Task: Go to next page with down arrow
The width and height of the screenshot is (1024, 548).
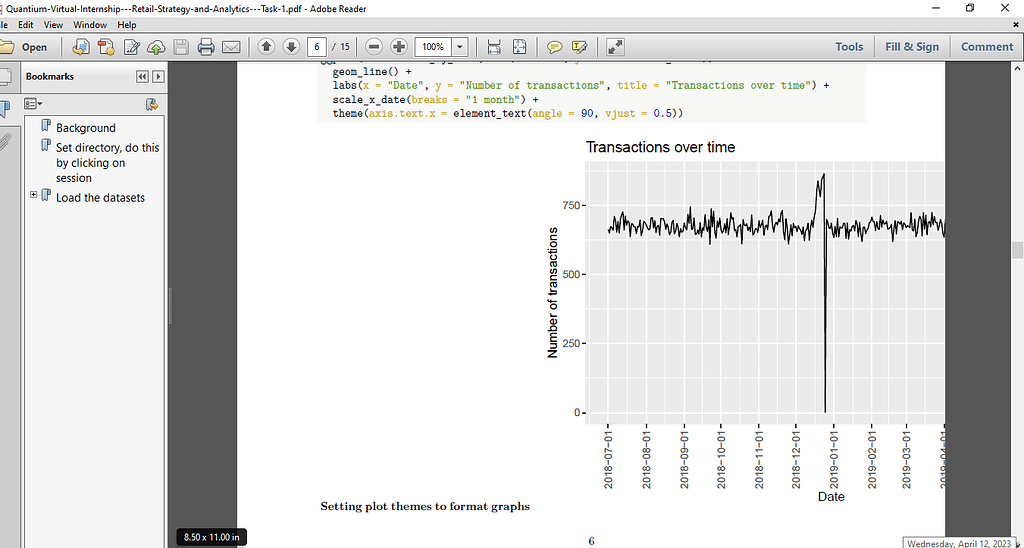Action: click(291, 47)
